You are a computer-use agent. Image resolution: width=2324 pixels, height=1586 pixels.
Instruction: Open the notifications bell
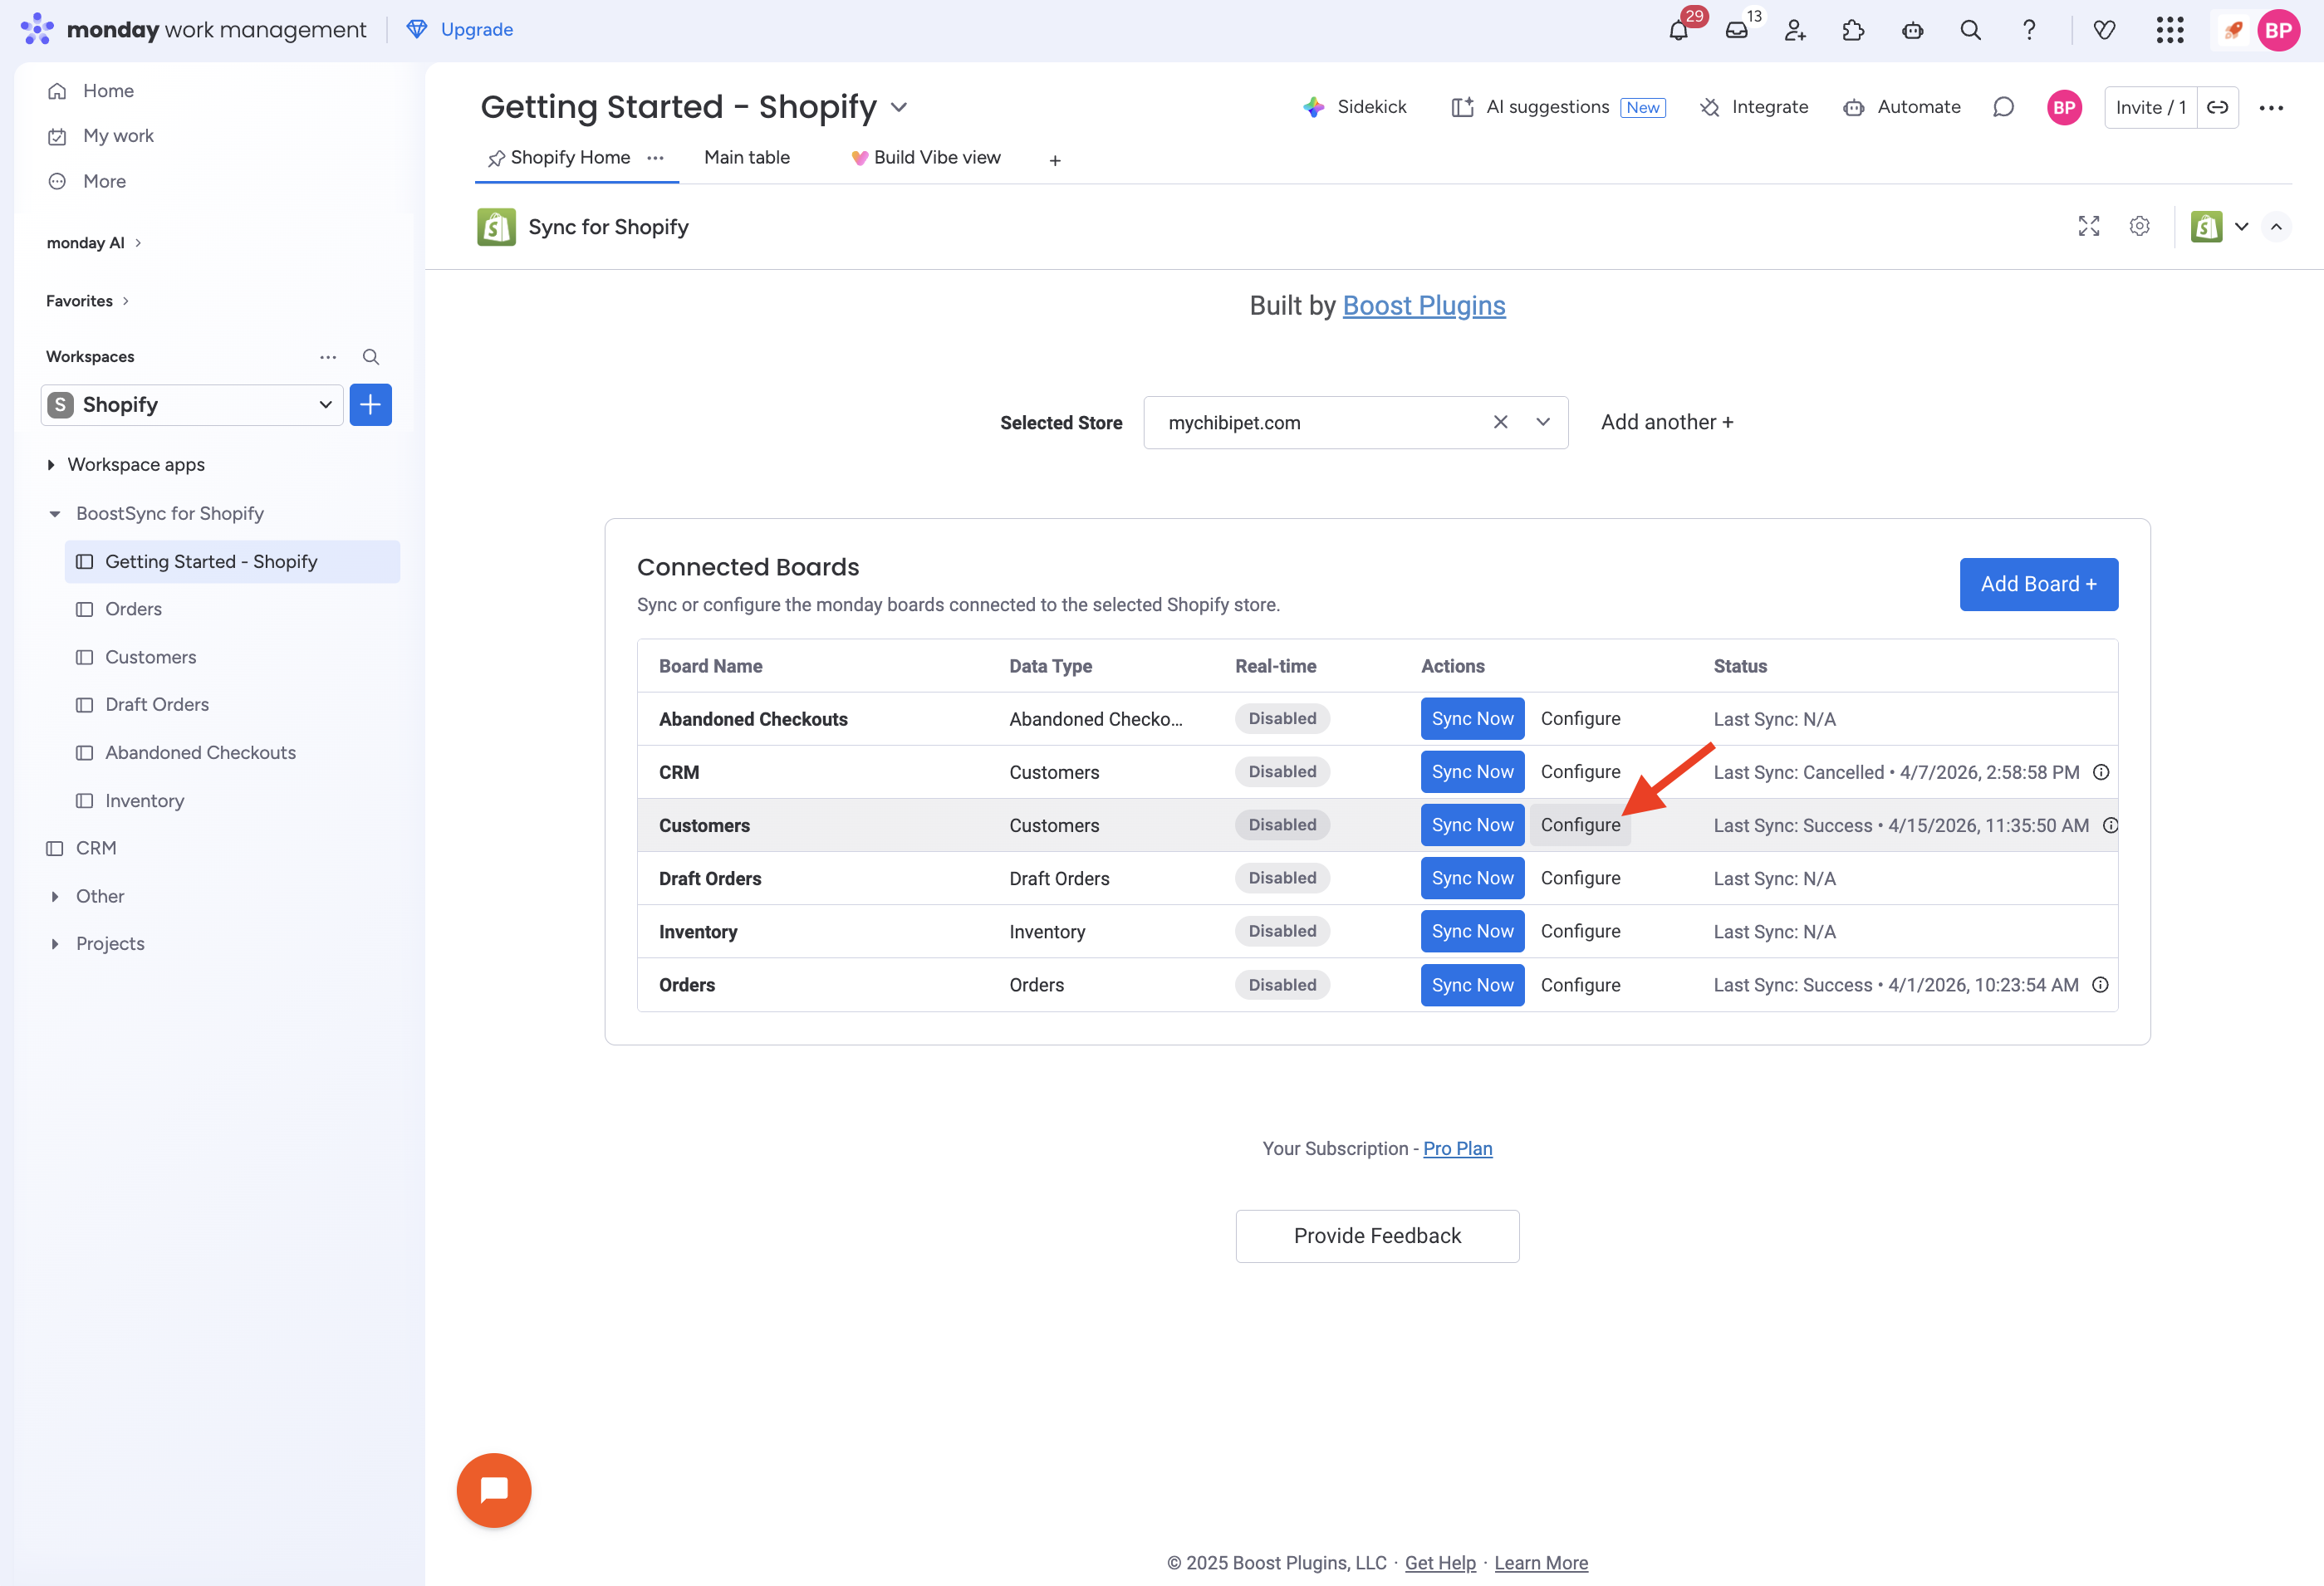click(1679, 30)
